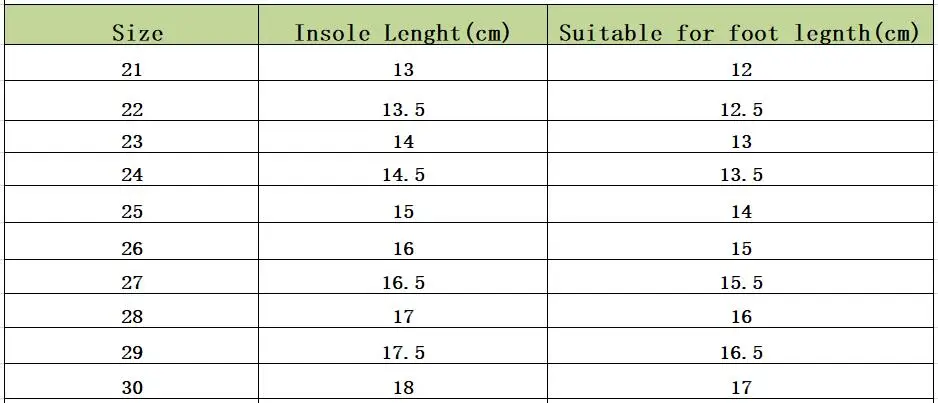Select size 25 cell
The width and height of the screenshot is (938, 403).
tap(132, 212)
